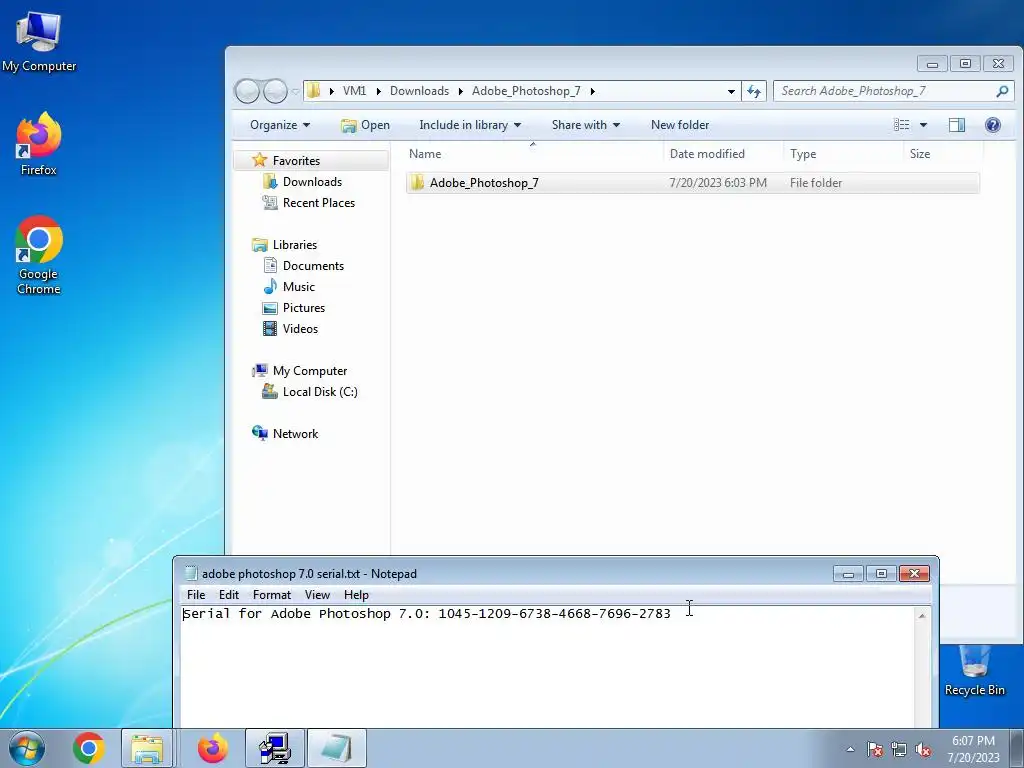Expand arrow after Adobe_Photoshop_7 in breadcrumb
The height and width of the screenshot is (768, 1024).
592,91
